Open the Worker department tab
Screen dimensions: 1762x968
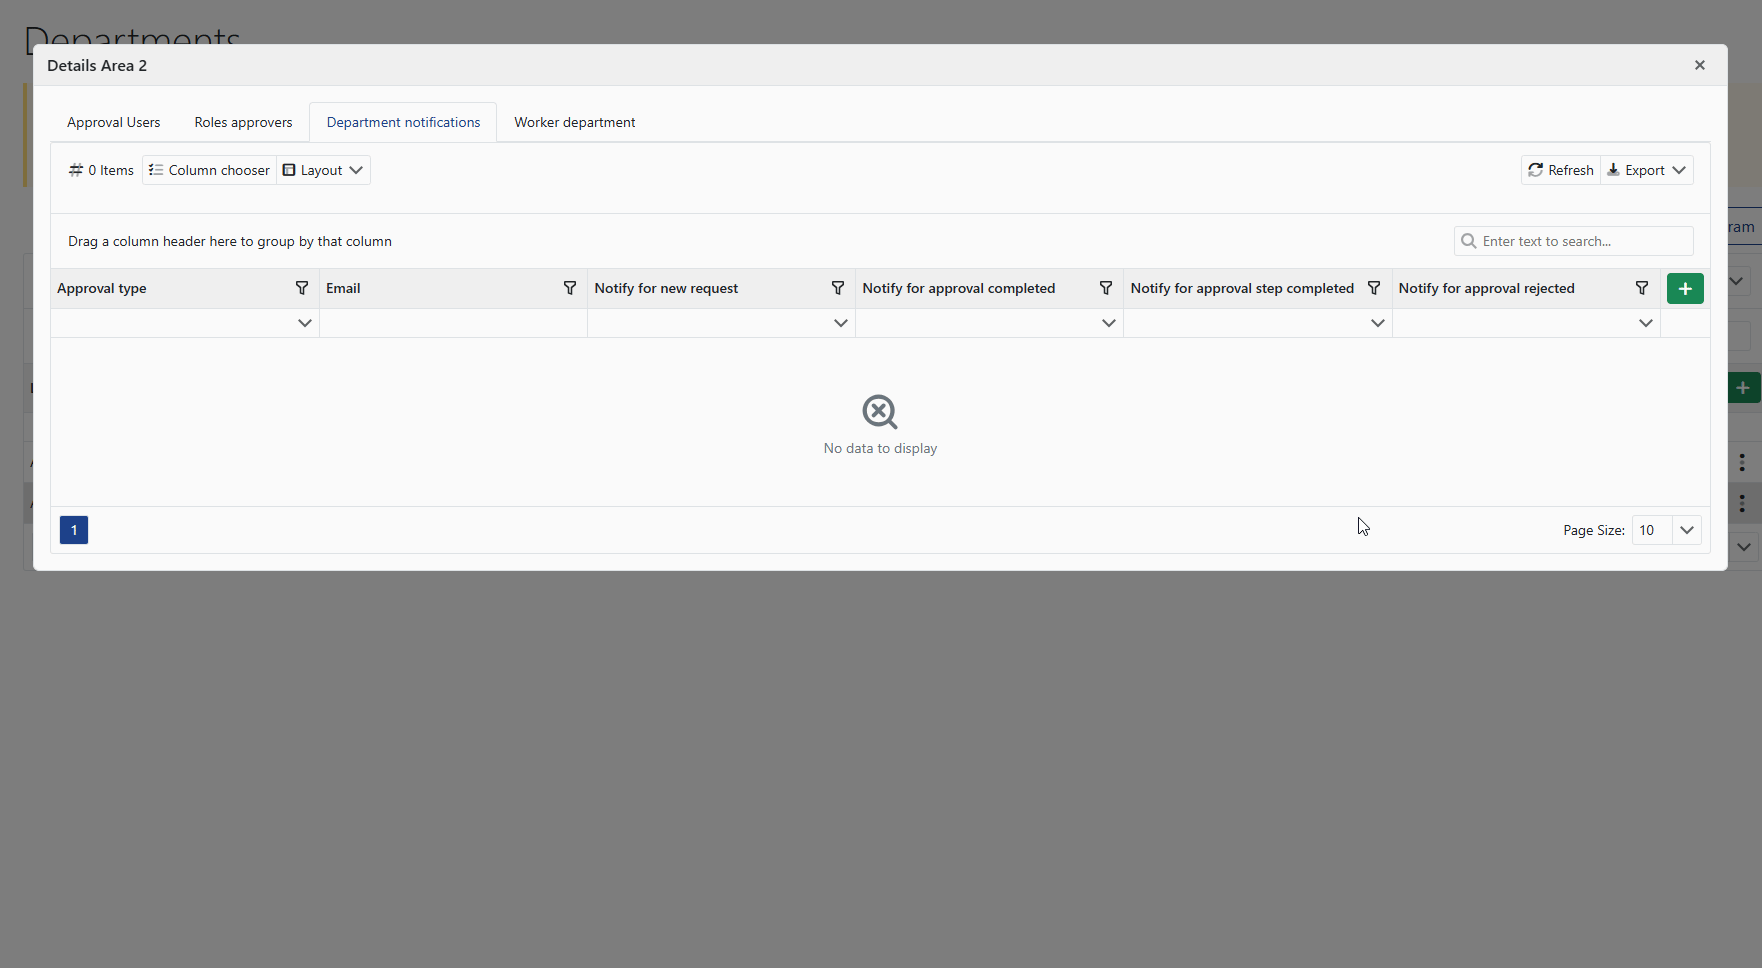(x=574, y=122)
